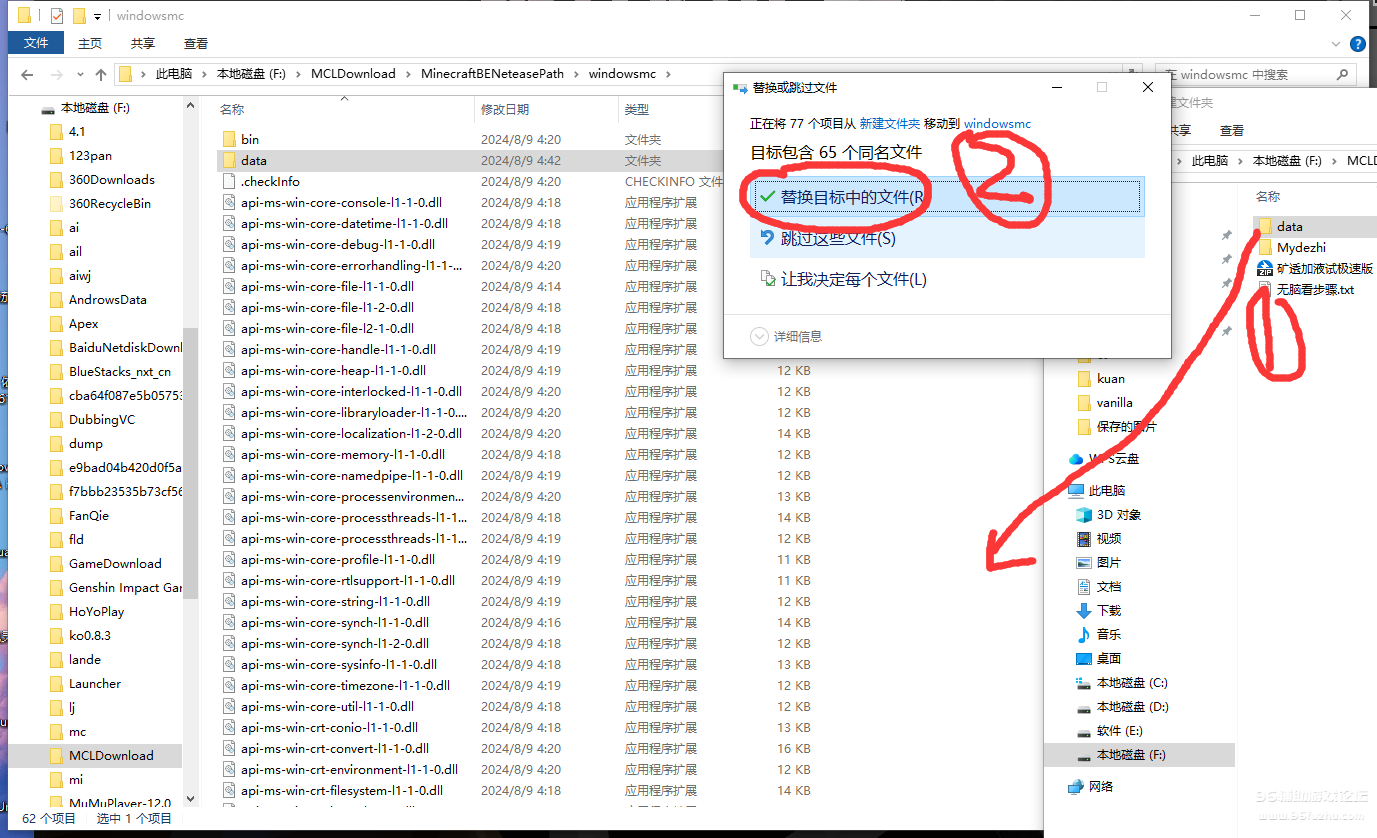Expand the ribbon using the chevron near Help
This screenshot has height=838, width=1377.
1336,44
